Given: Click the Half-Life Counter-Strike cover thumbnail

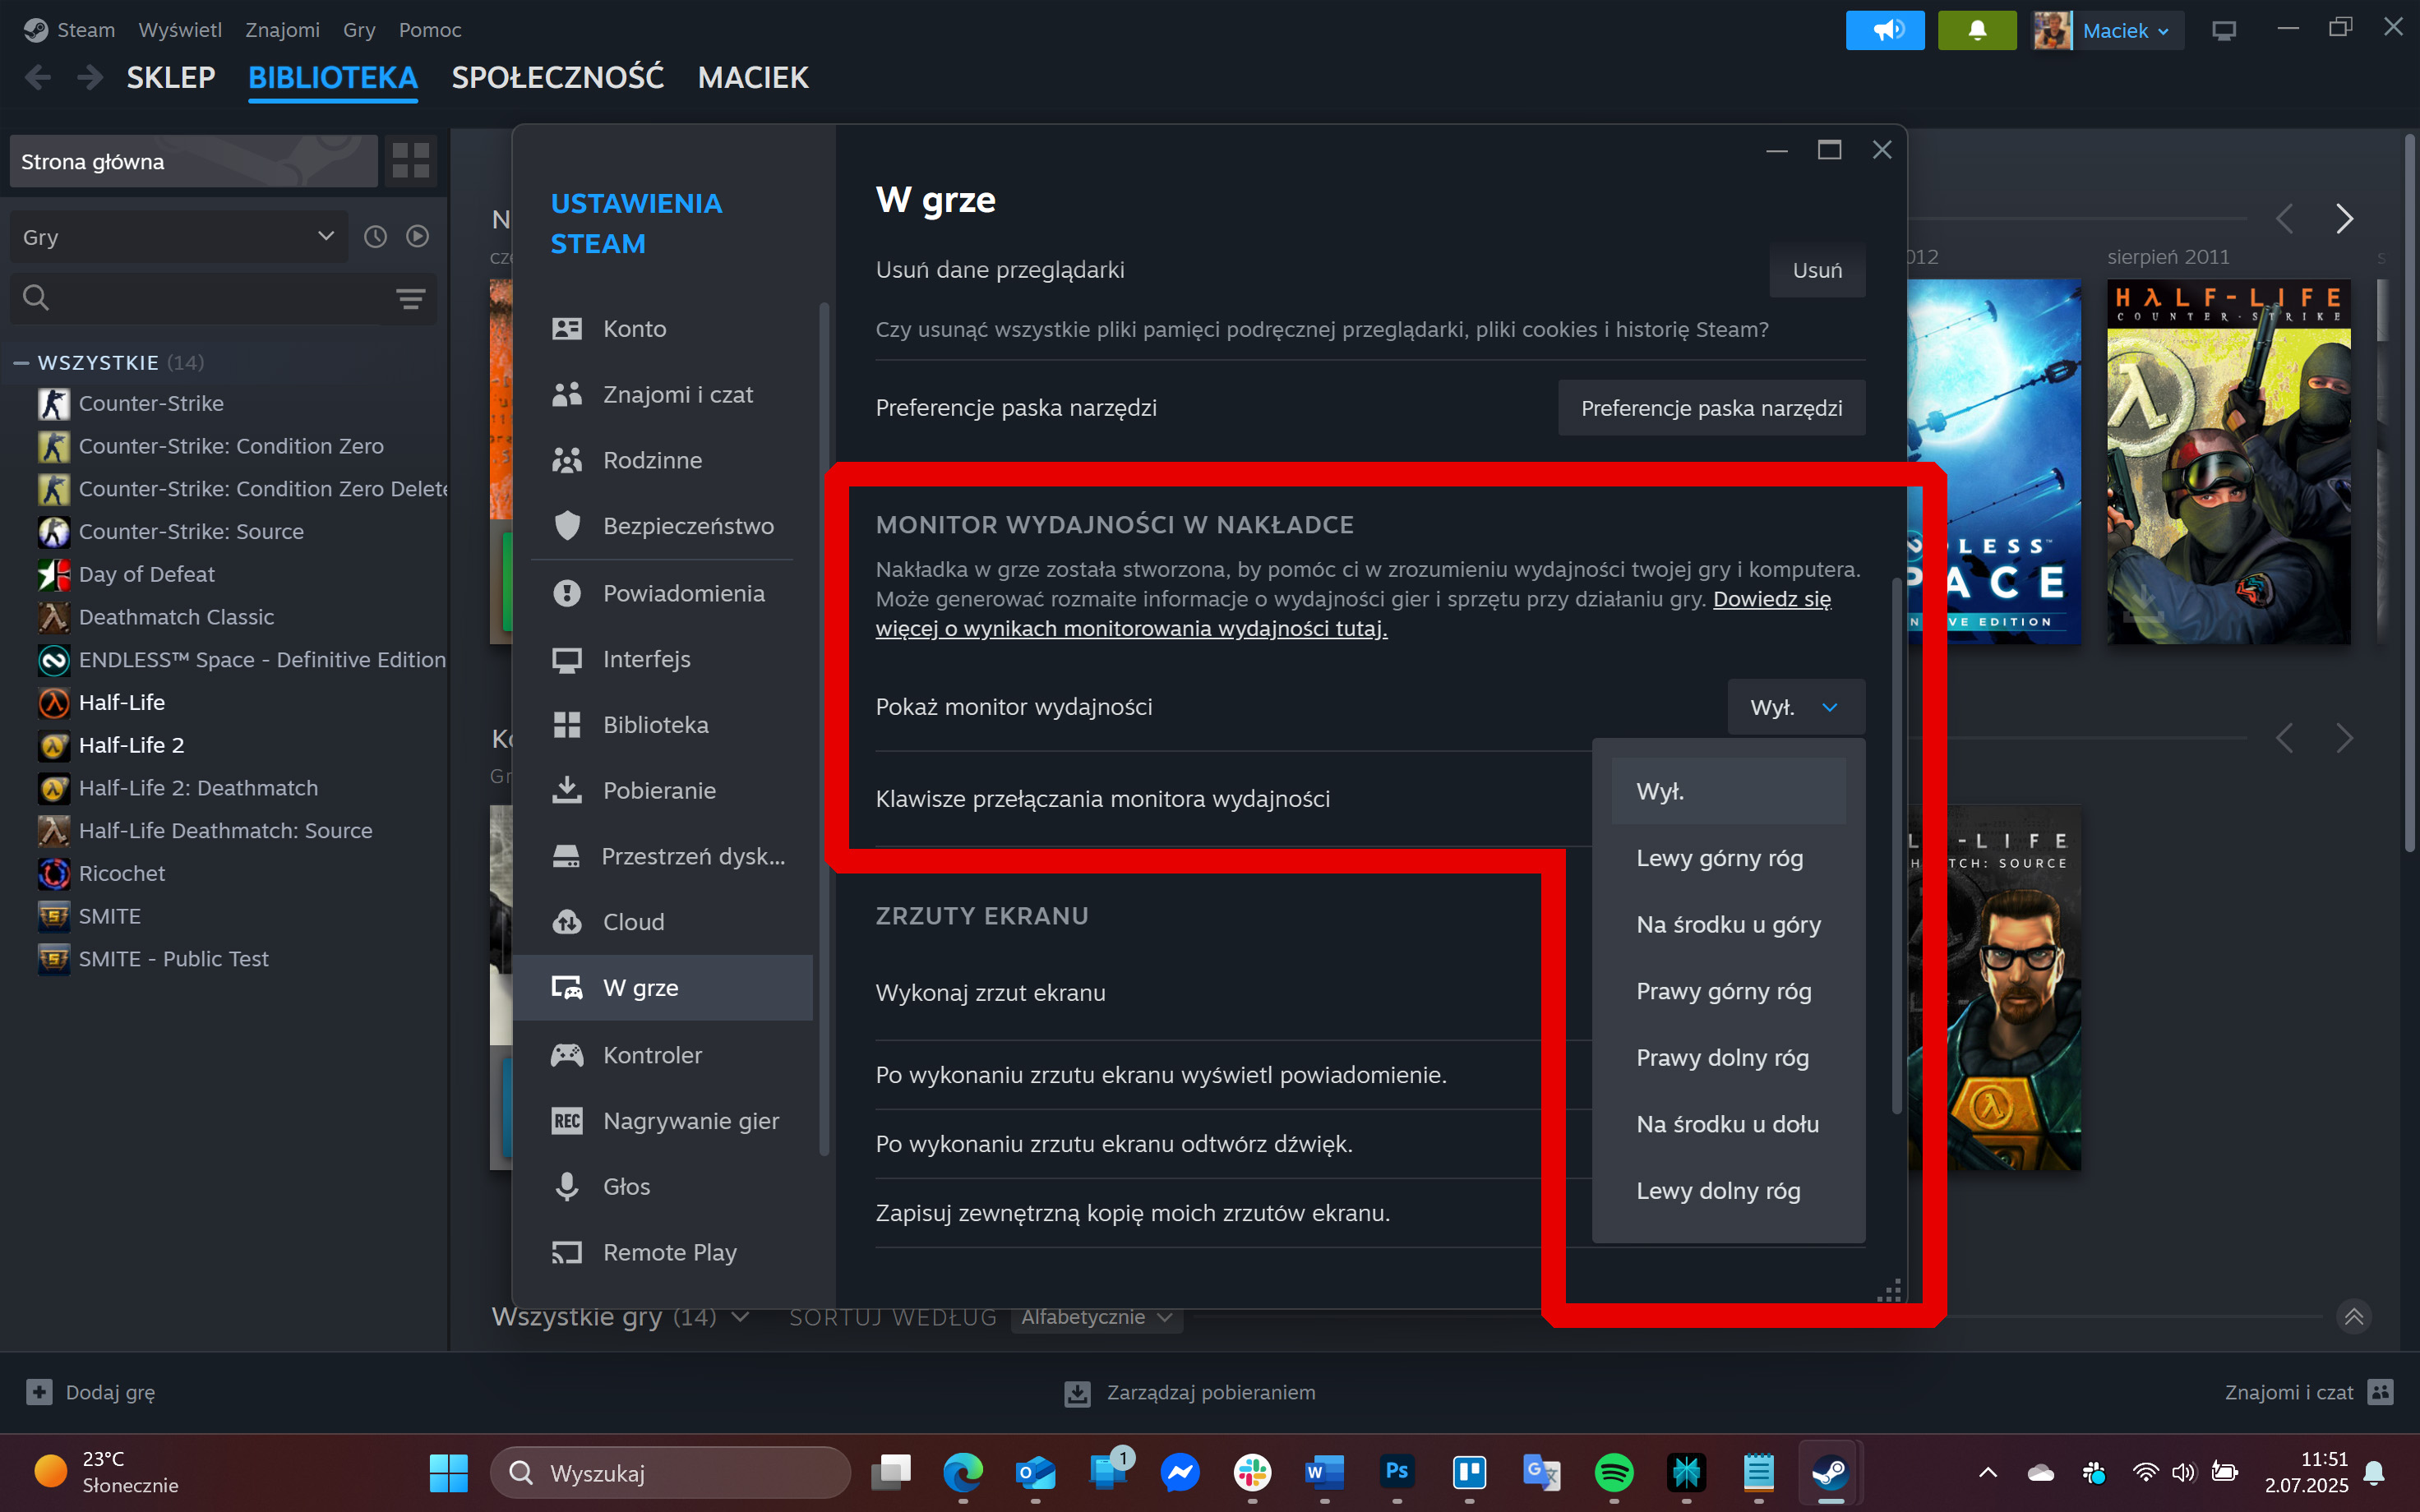Looking at the screenshot, I should point(2228,461).
